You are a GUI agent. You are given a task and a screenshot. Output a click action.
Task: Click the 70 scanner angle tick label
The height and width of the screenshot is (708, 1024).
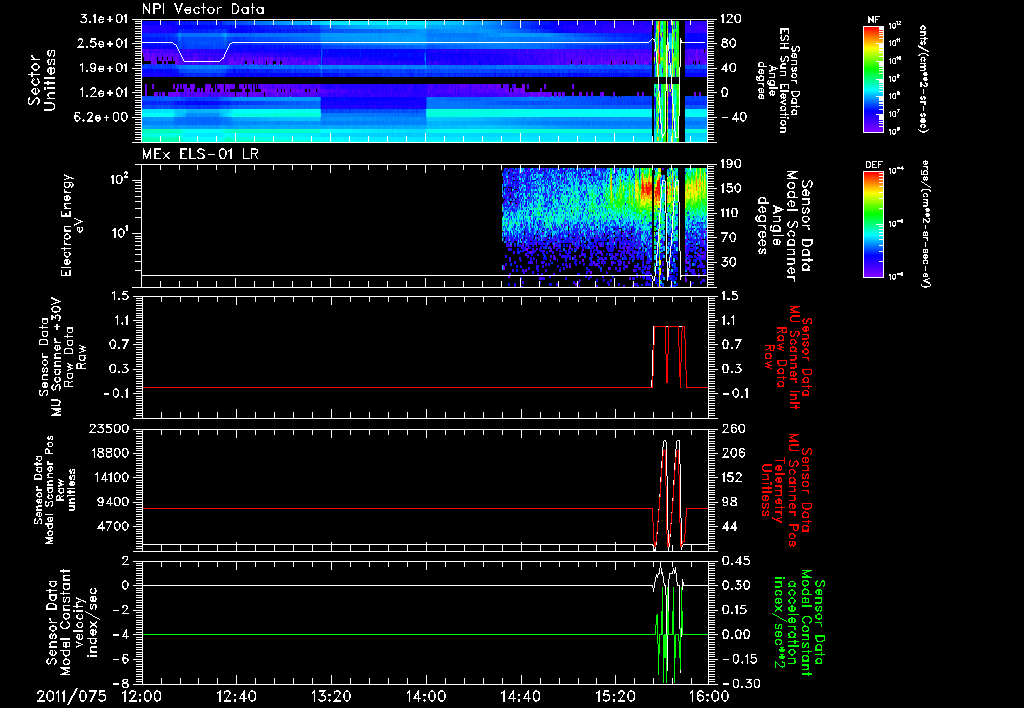coord(728,237)
